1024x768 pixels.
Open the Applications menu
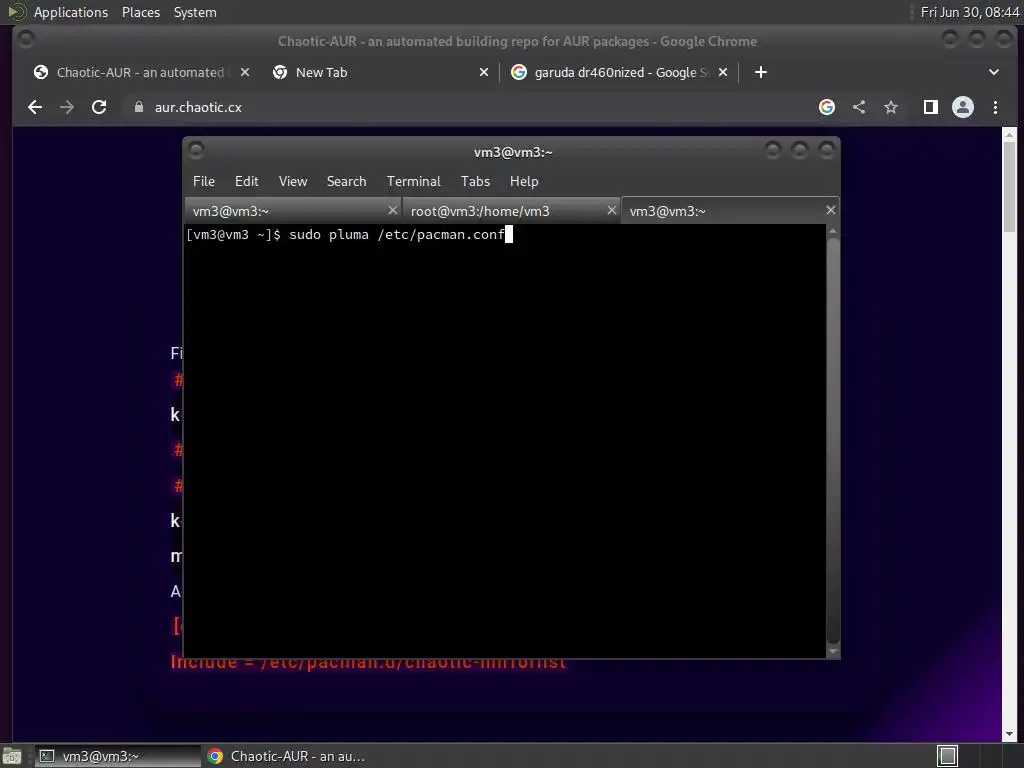71,12
